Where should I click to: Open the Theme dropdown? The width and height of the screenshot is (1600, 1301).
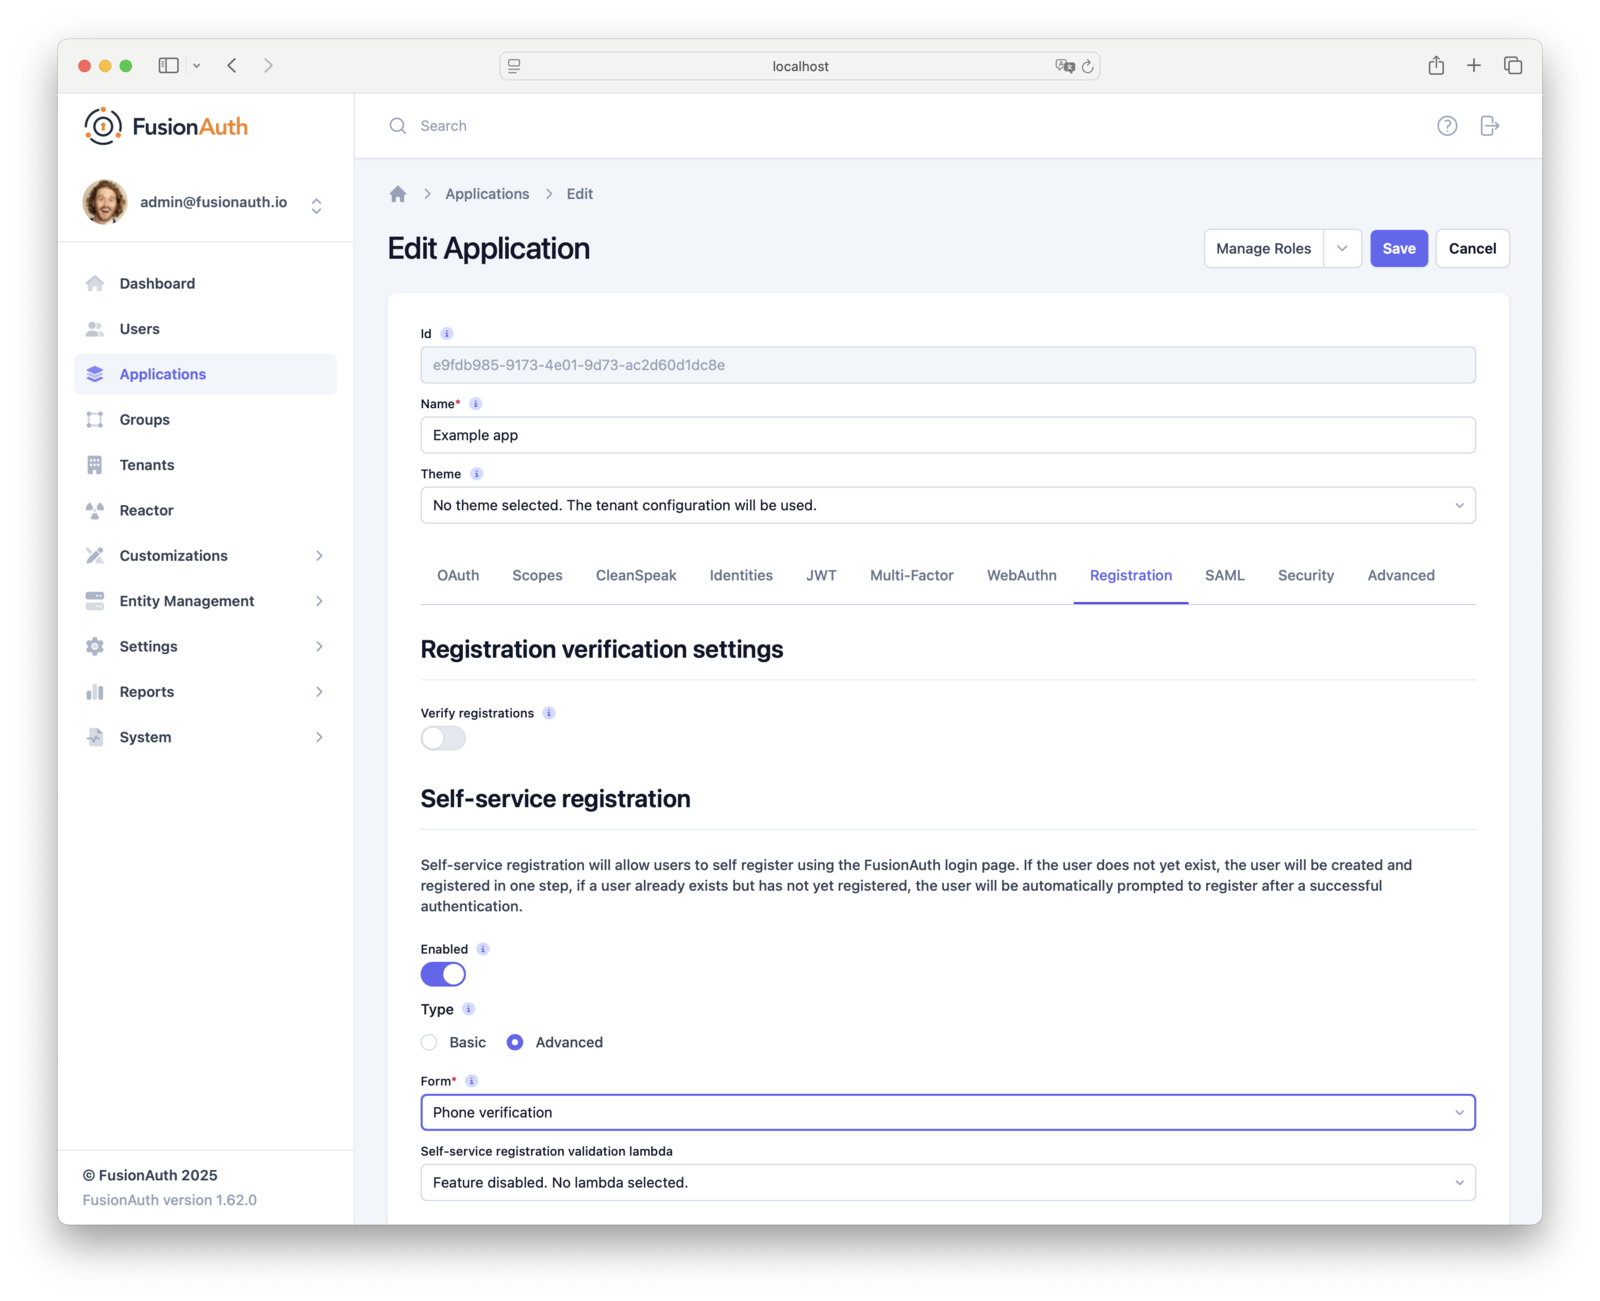pos(947,505)
